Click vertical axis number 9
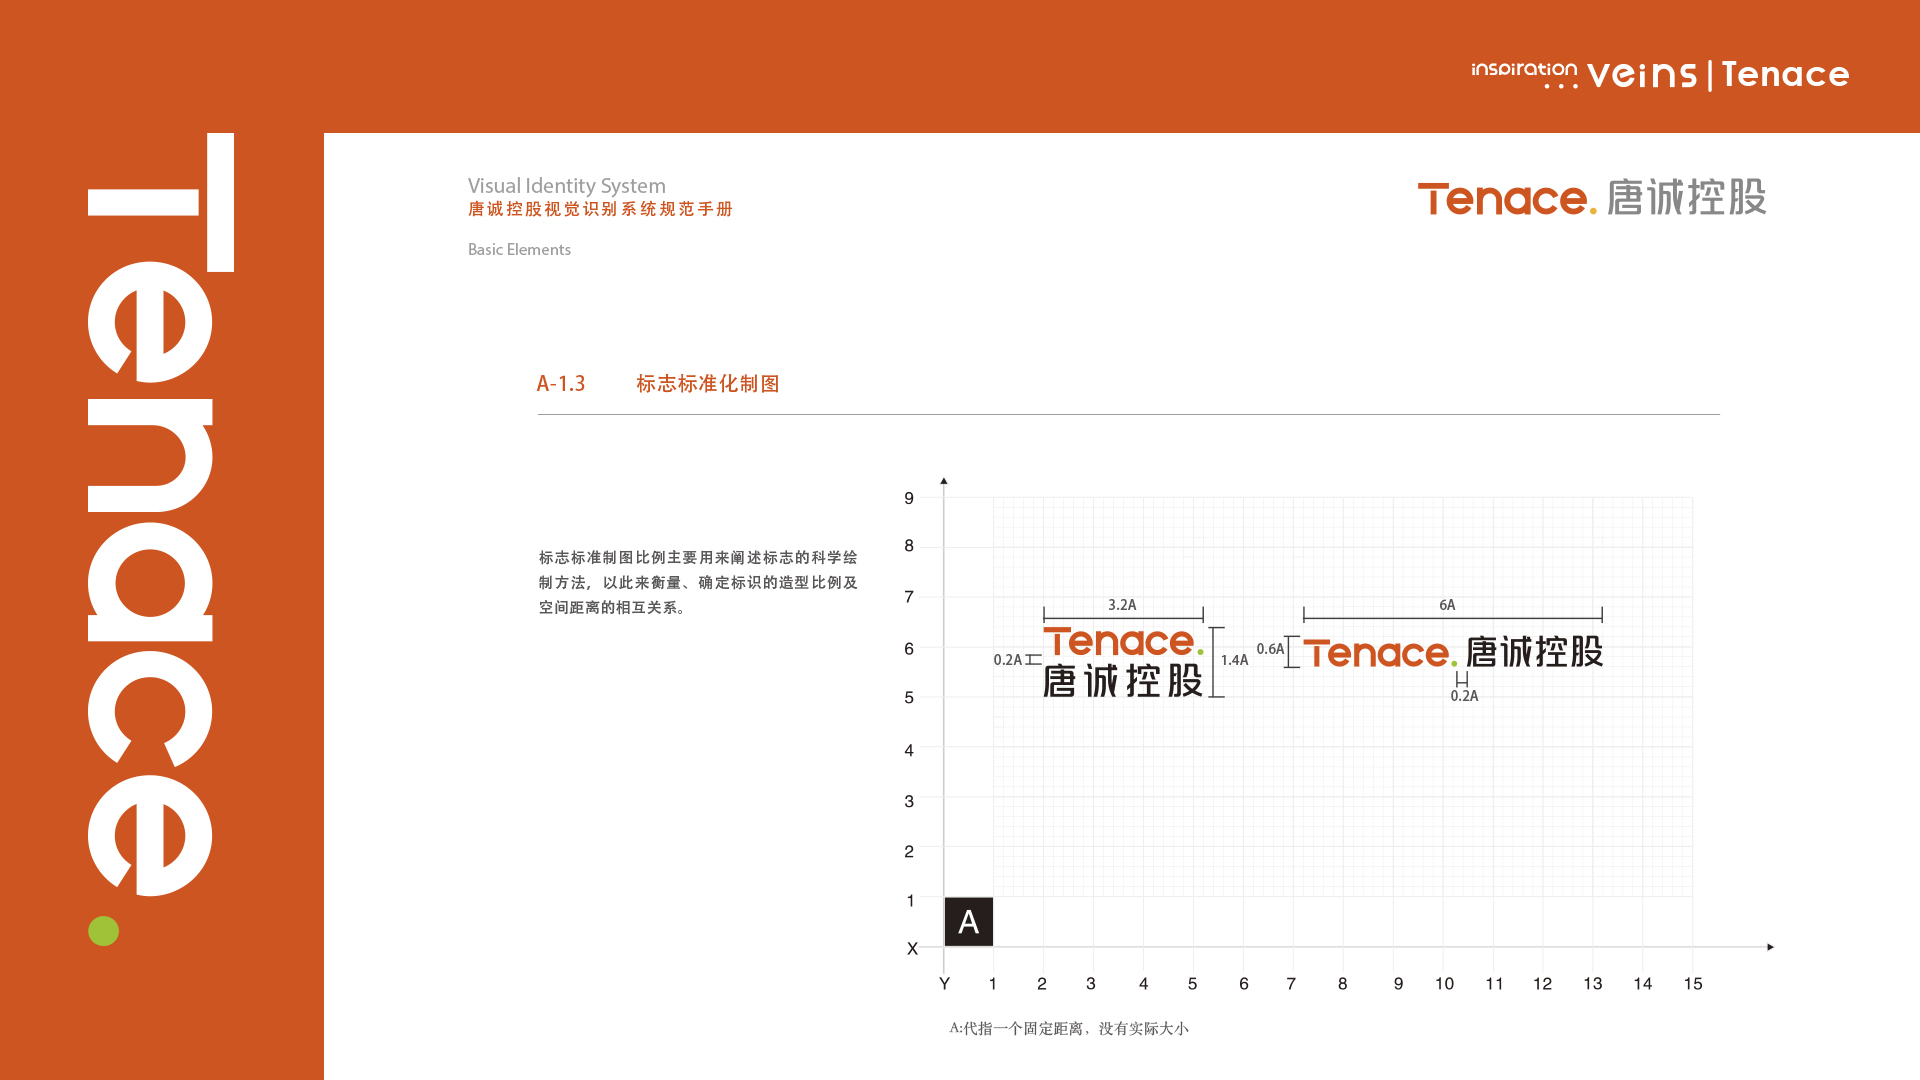 tap(909, 498)
